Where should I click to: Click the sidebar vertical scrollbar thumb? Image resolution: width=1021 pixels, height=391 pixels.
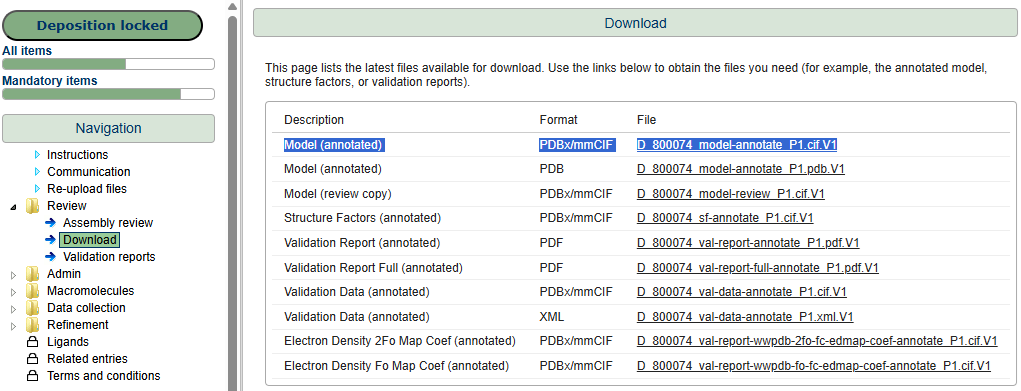(232, 202)
